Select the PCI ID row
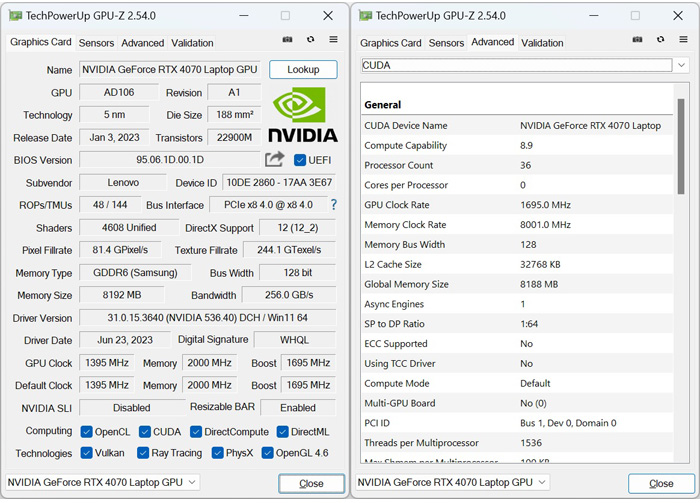 tap(518, 423)
